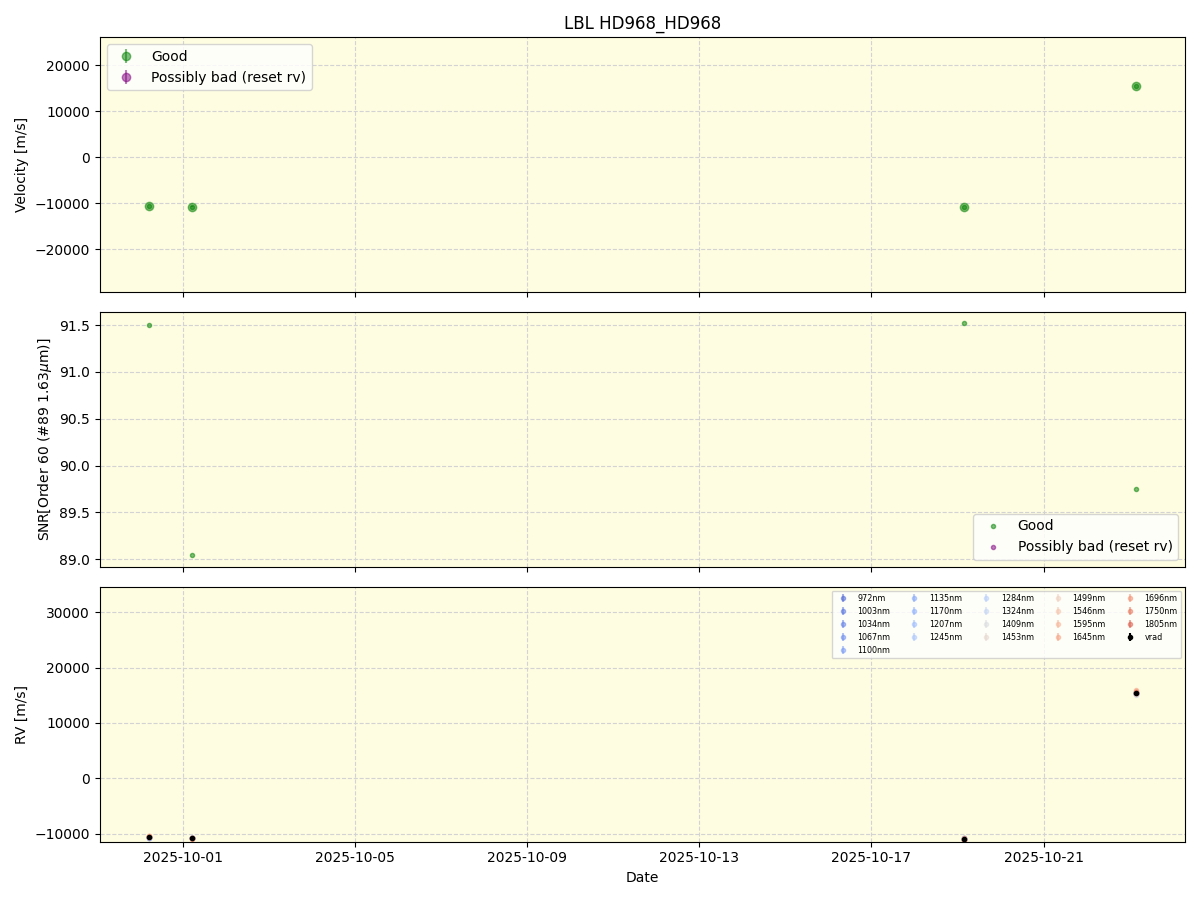This screenshot has width=1200, height=900.
Task: Click the '−20000' tick on the Velocity axis
Action: [65, 250]
